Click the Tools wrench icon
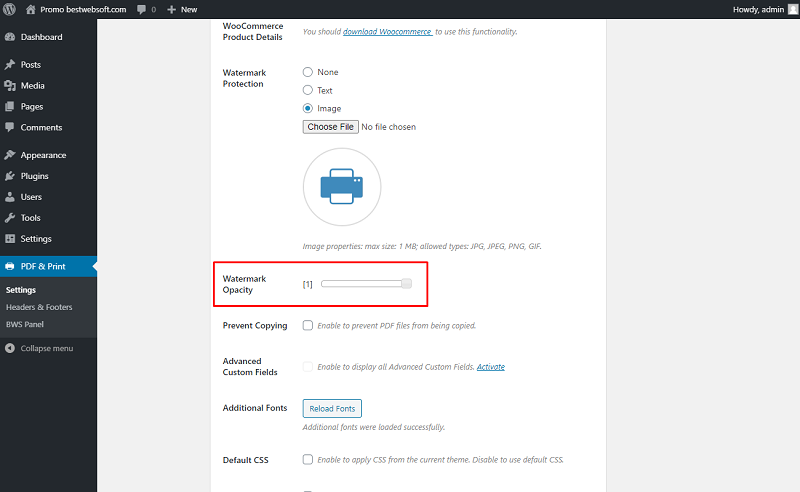This screenshot has width=800, height=492. (x=10, y=217)
